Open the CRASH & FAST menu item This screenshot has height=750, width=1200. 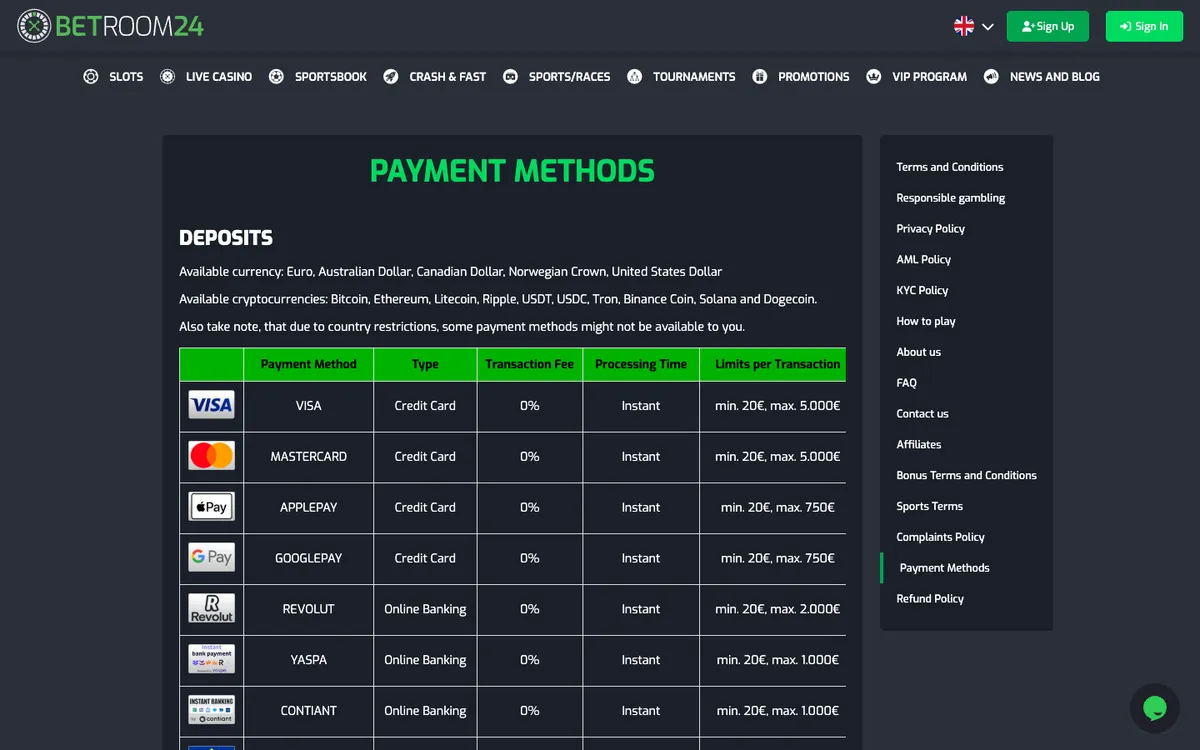[x=448, y=77]
